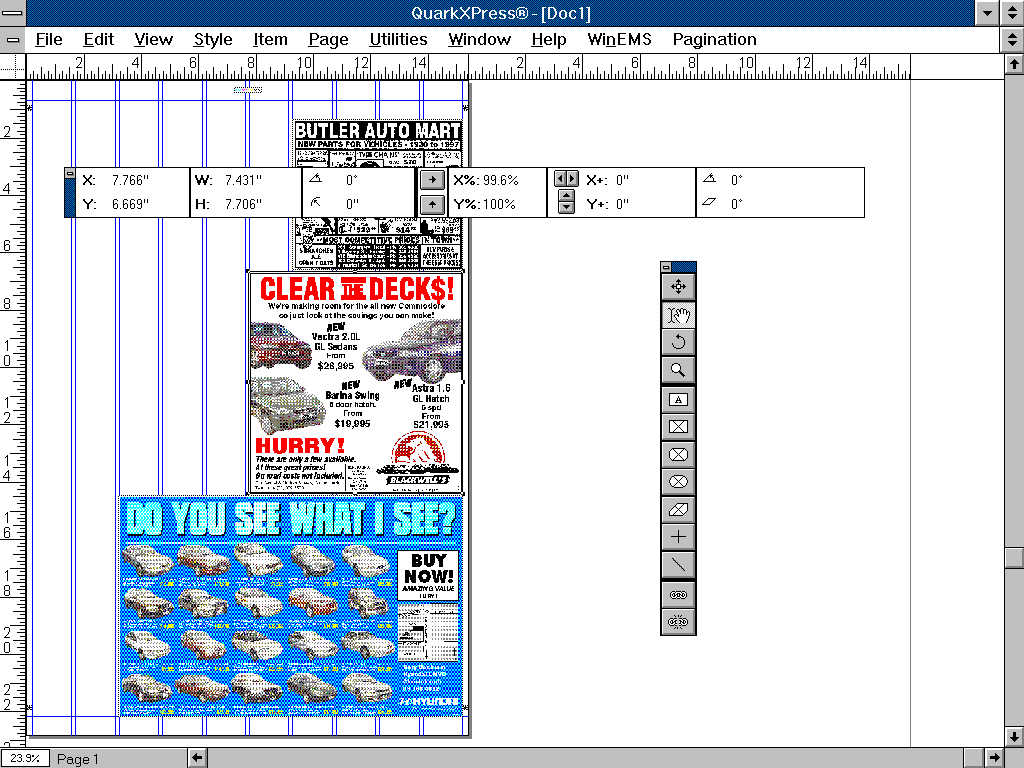Select the Unlinking tool
This screenshot has width=1024, height=768.
point(678,622)
